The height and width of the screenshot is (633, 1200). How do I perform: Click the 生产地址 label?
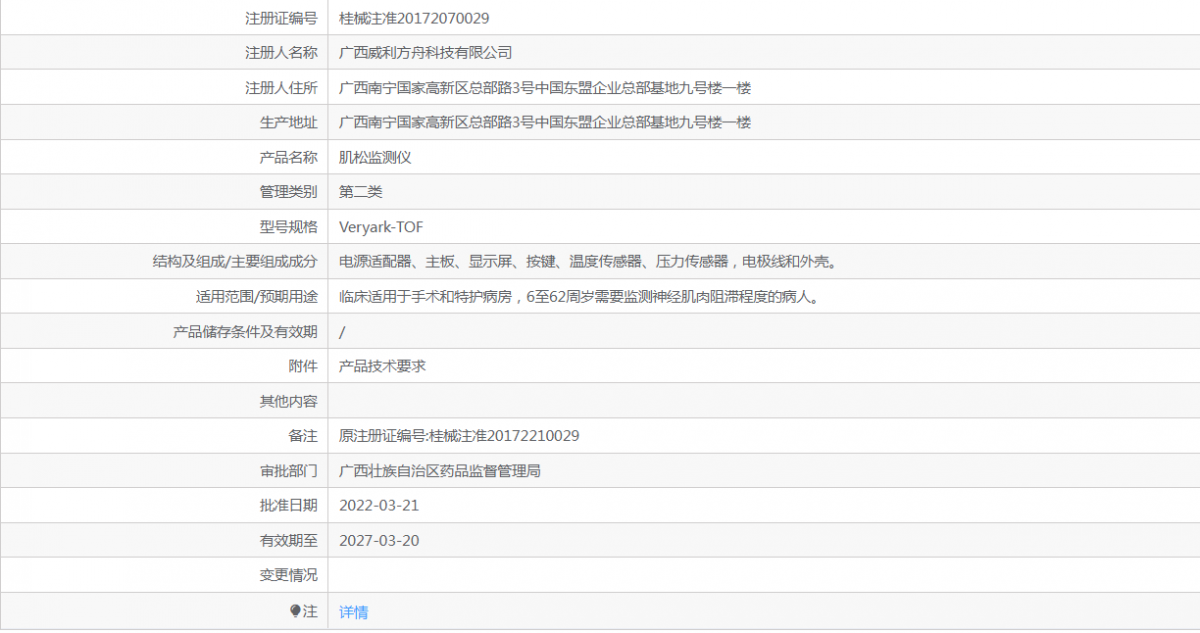pos(288,122)
